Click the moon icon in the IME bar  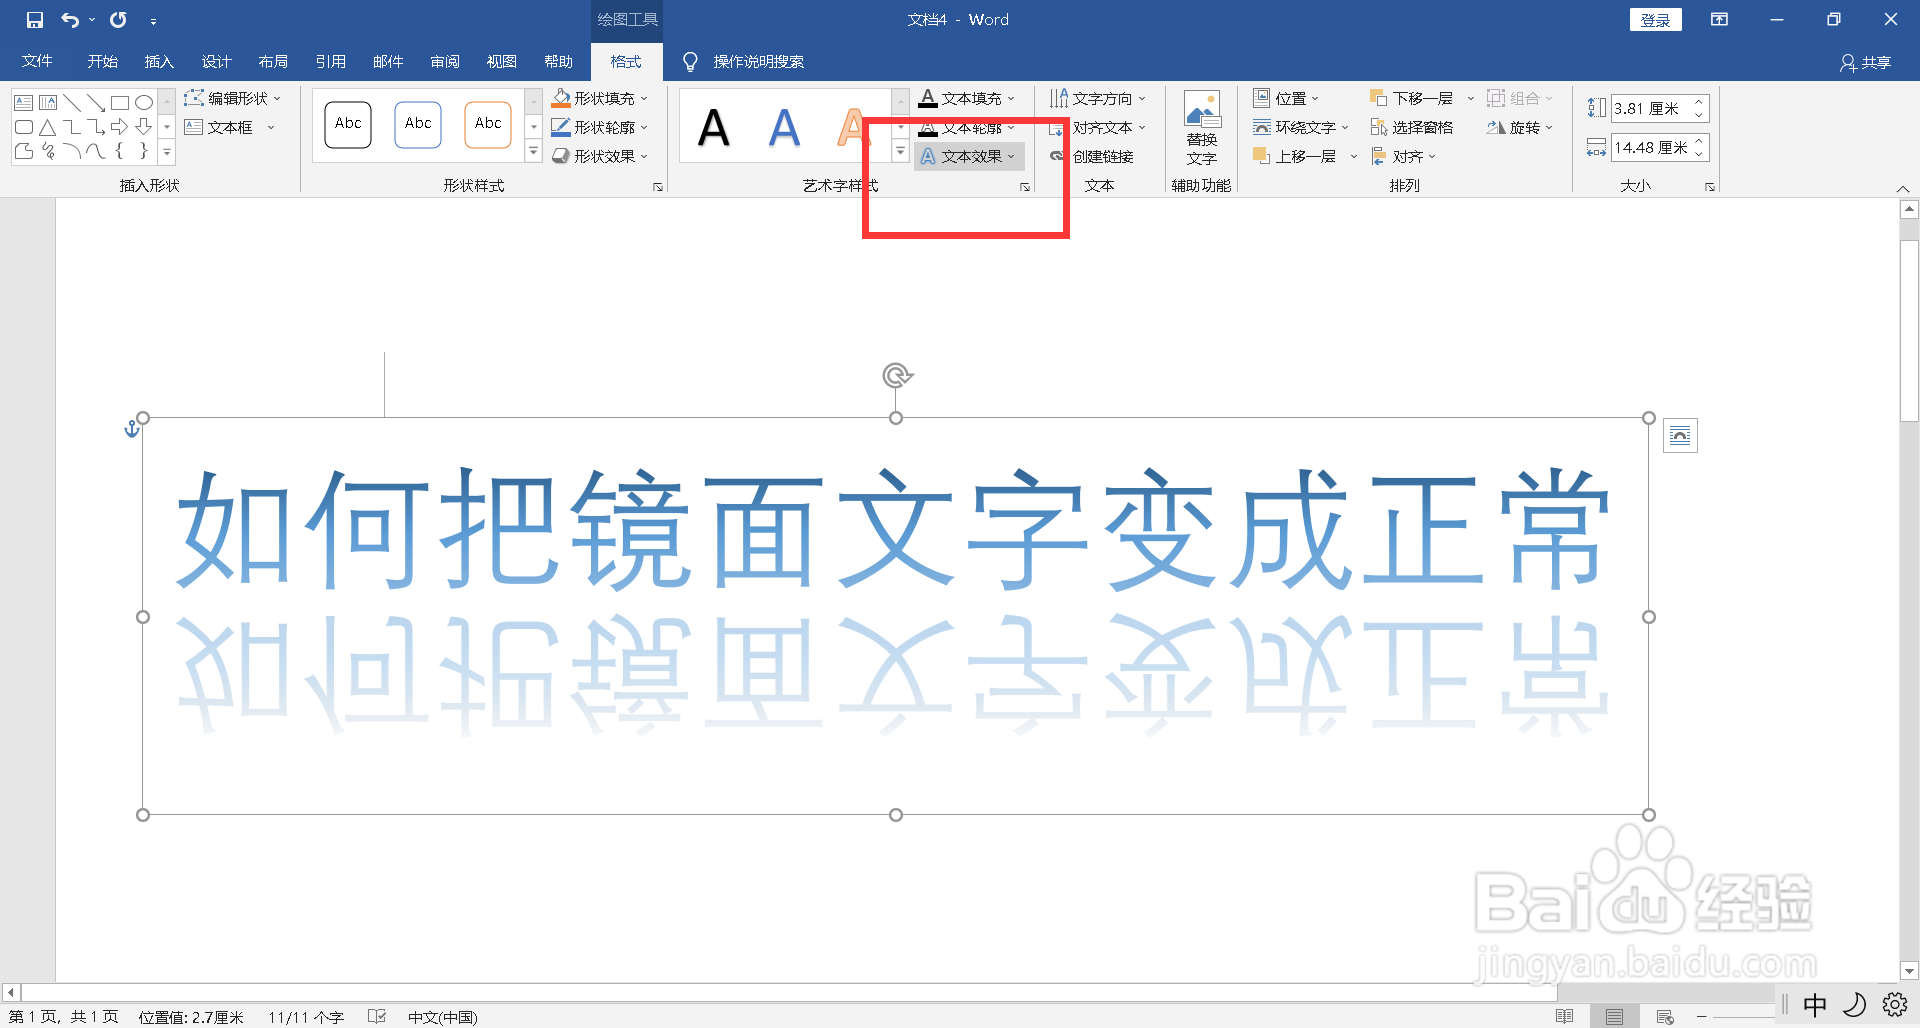click(x=1855, y=1004)
